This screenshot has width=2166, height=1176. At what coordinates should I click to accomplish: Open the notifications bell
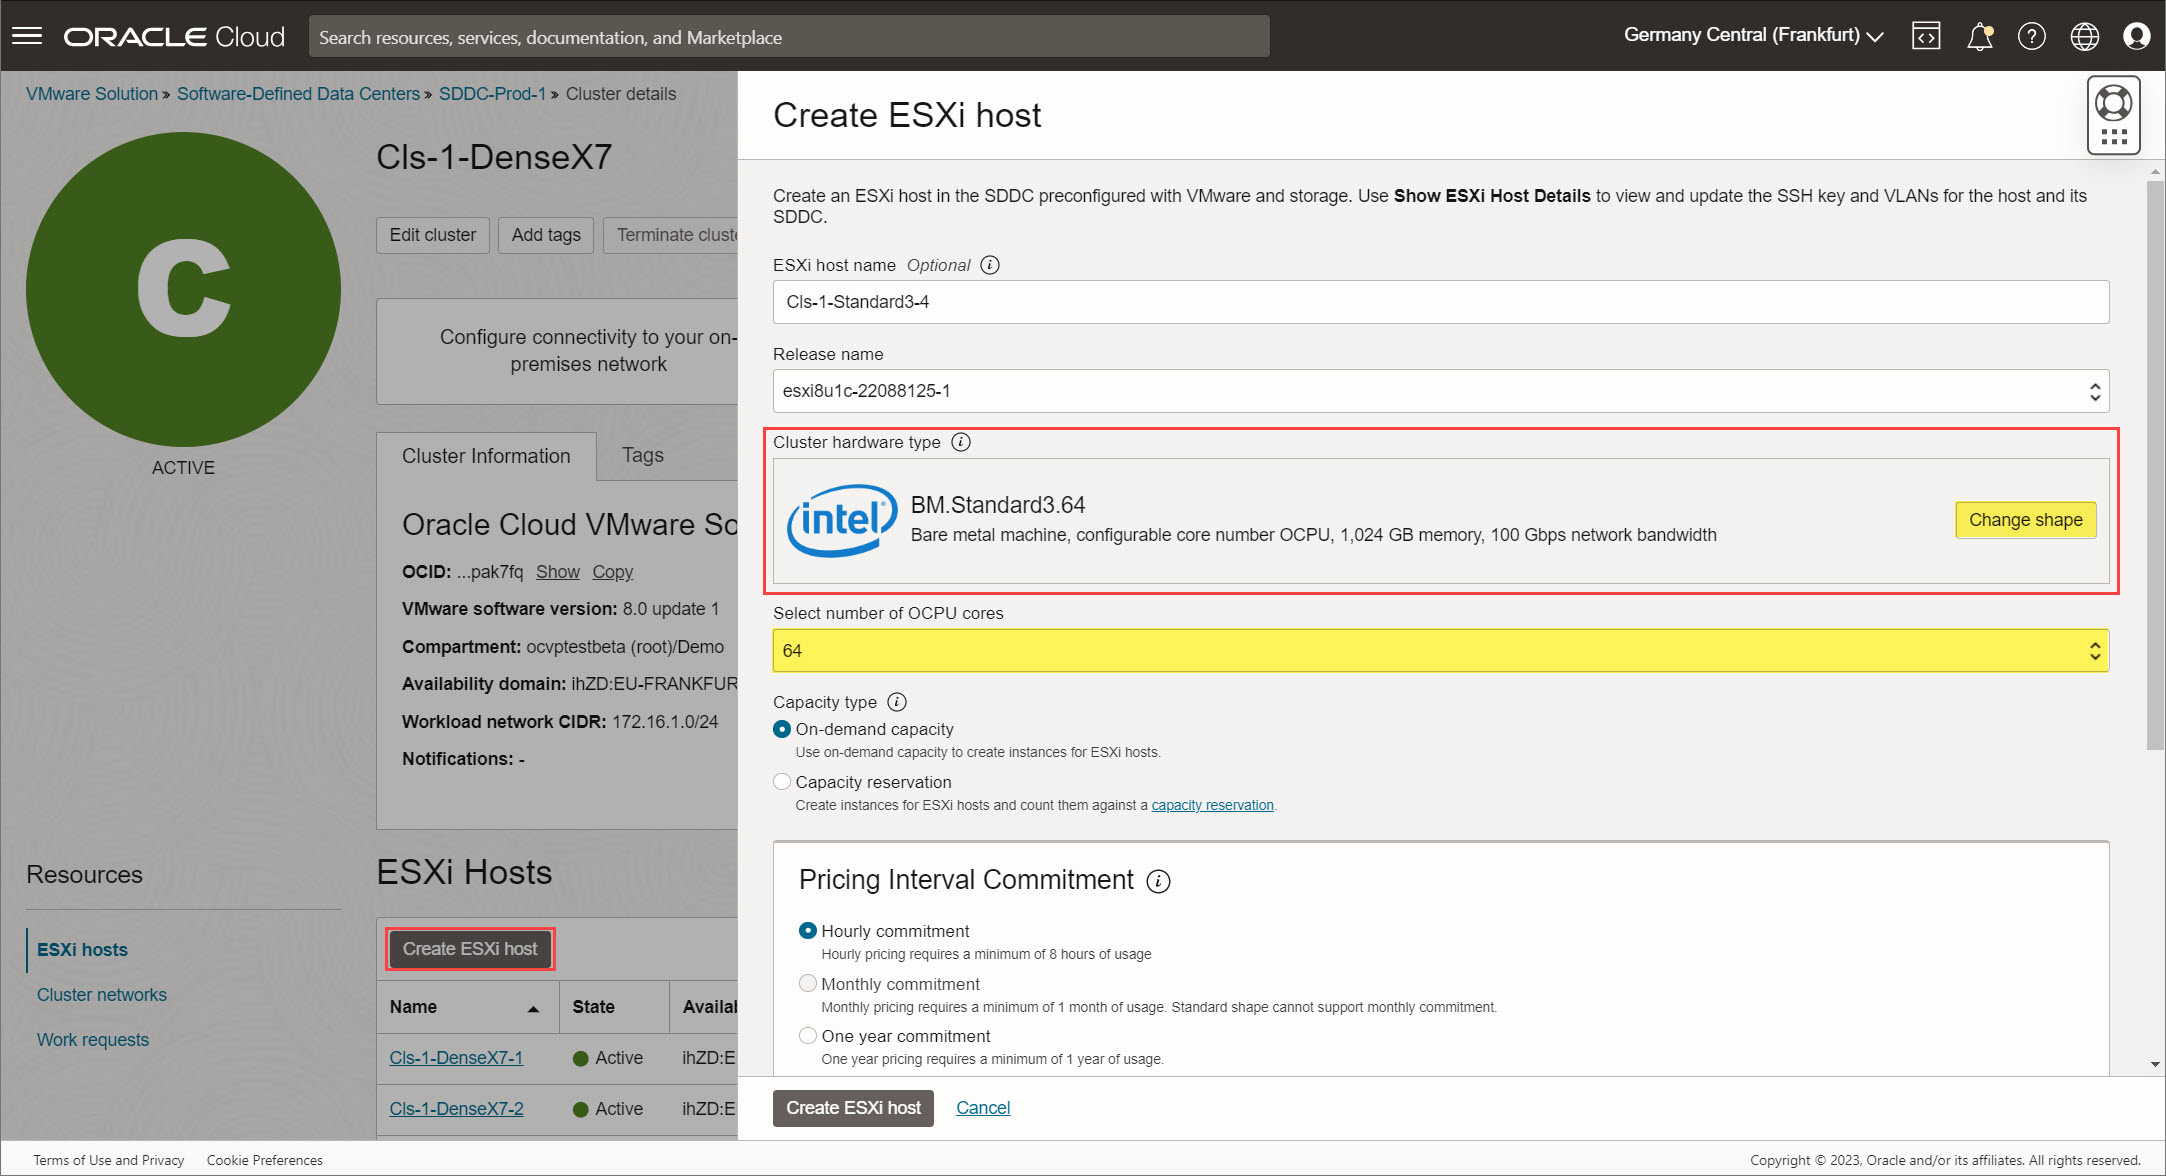(1979, 36)
